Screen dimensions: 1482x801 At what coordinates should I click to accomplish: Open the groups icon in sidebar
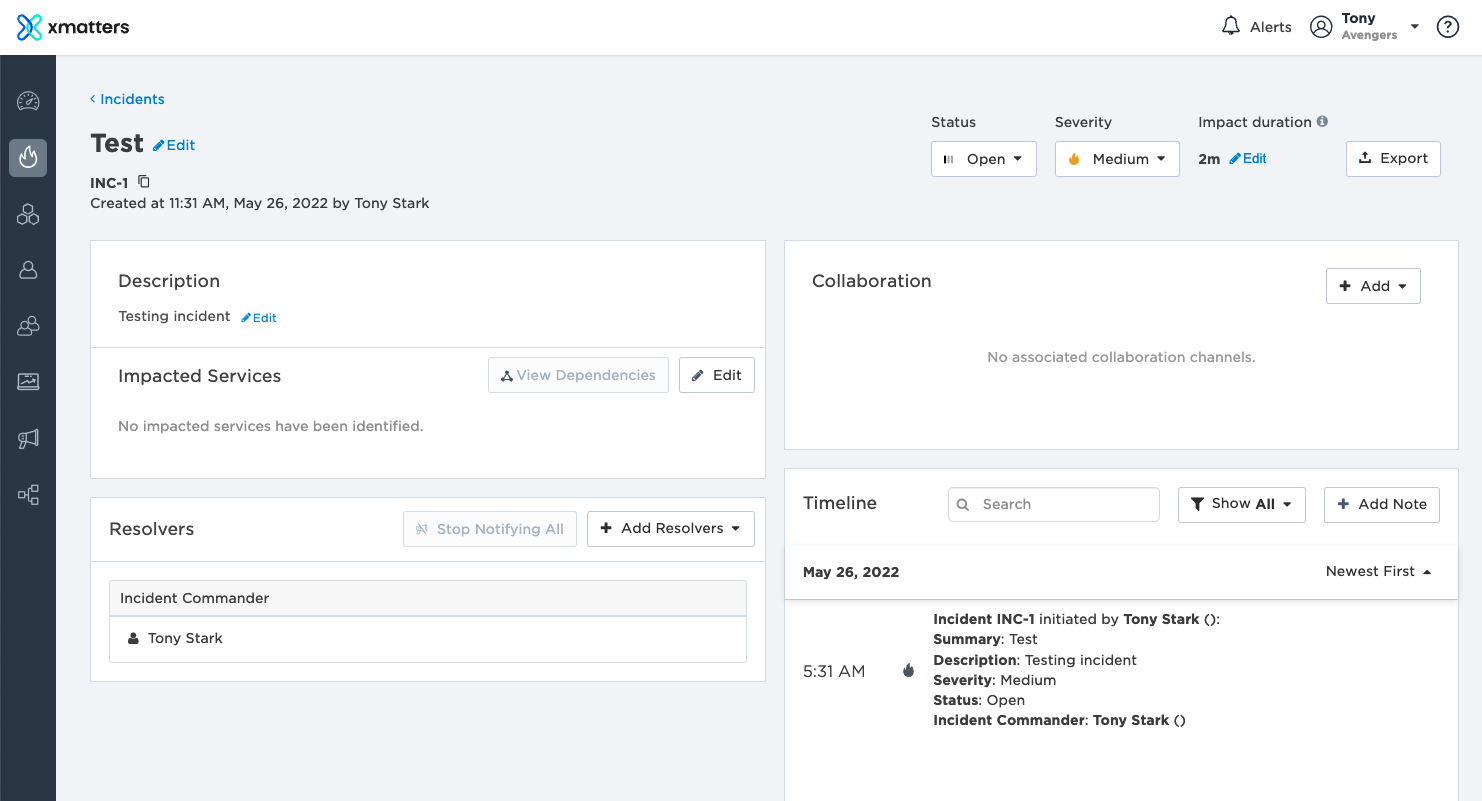pos(28,326)
